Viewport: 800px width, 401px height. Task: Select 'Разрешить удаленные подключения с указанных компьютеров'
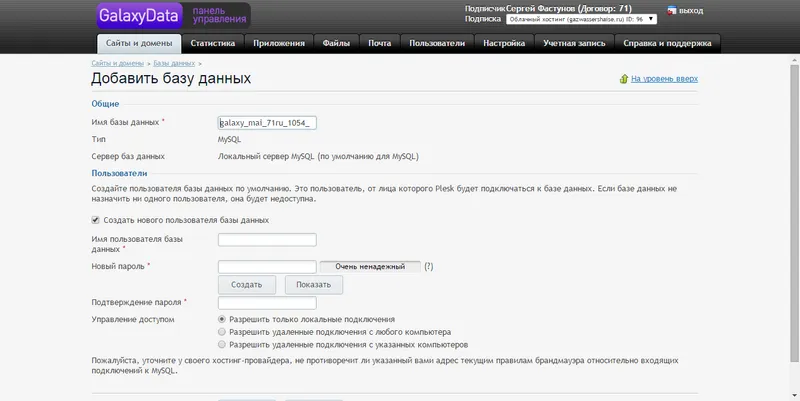pos(221,344)
